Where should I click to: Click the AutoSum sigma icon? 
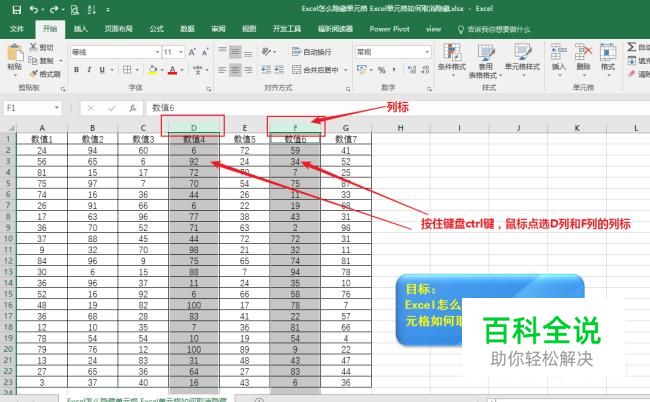click(x=631, y=47)
